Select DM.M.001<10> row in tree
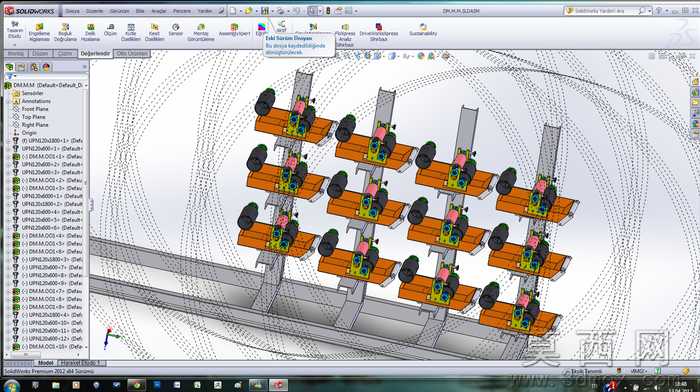 coord(48,346)
